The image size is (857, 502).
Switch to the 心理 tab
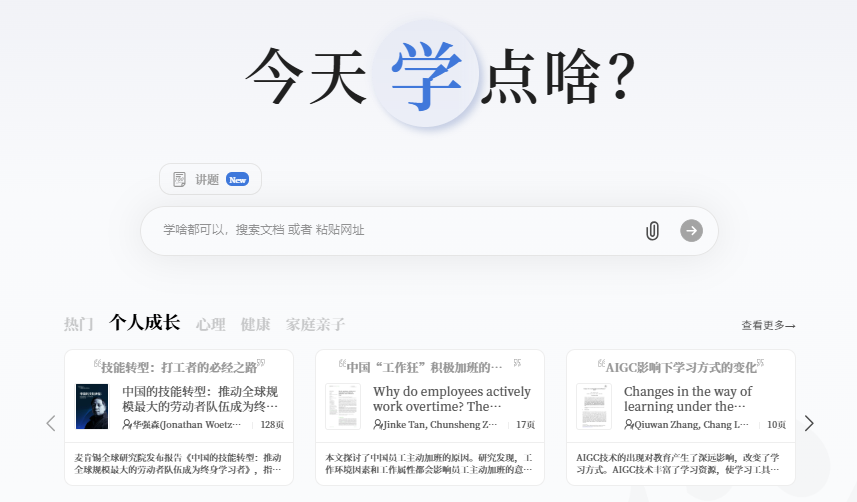[x=211, y=324]
